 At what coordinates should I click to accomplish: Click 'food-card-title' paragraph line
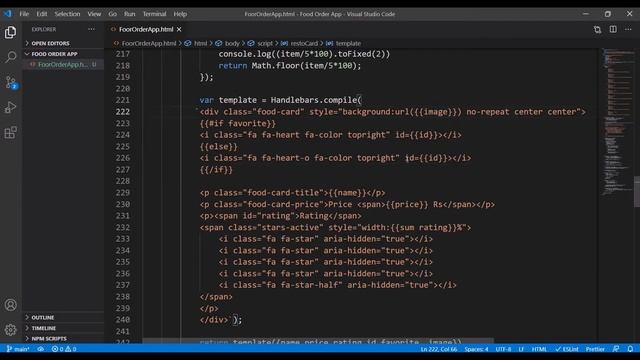pos(292,193)
